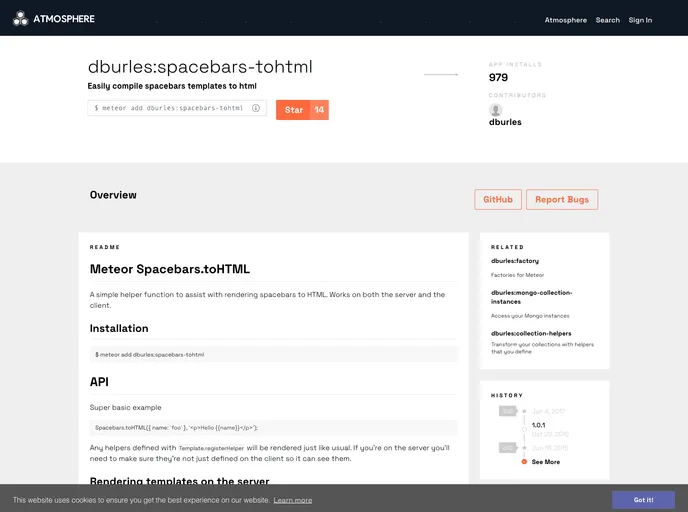Click the meteor add command input field
Screen dimensions: 688x512
tap(168, 108)
